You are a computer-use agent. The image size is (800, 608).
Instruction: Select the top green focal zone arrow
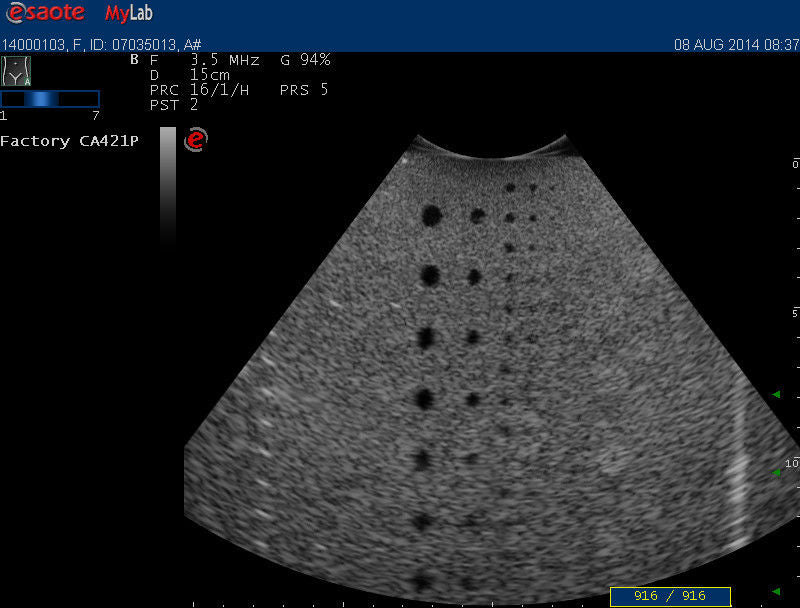pyautogui.click(x=775, y=395)
